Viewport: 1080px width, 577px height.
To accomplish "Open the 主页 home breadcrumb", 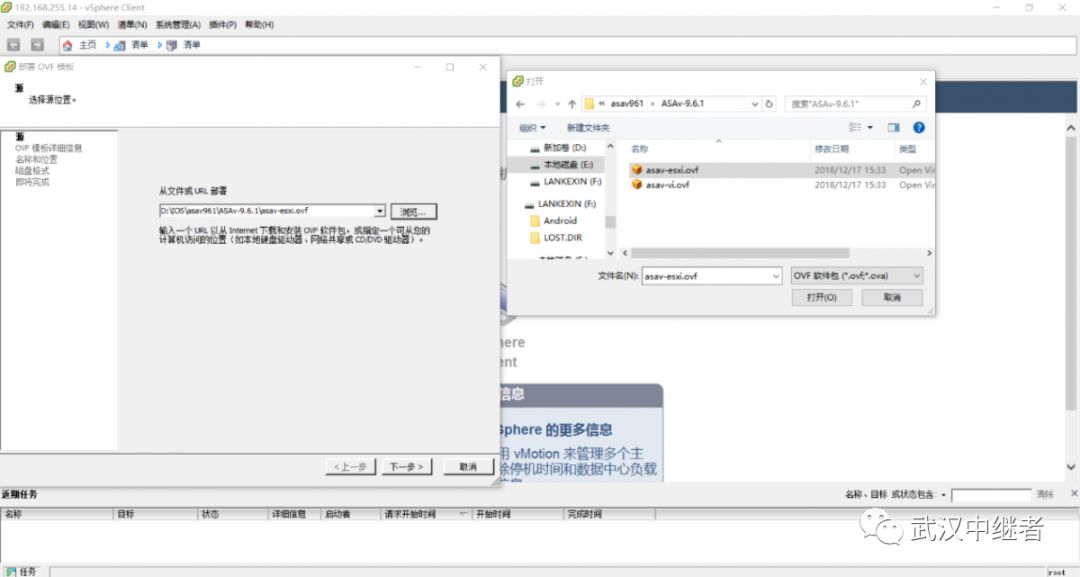I will [x=87, y=45].
